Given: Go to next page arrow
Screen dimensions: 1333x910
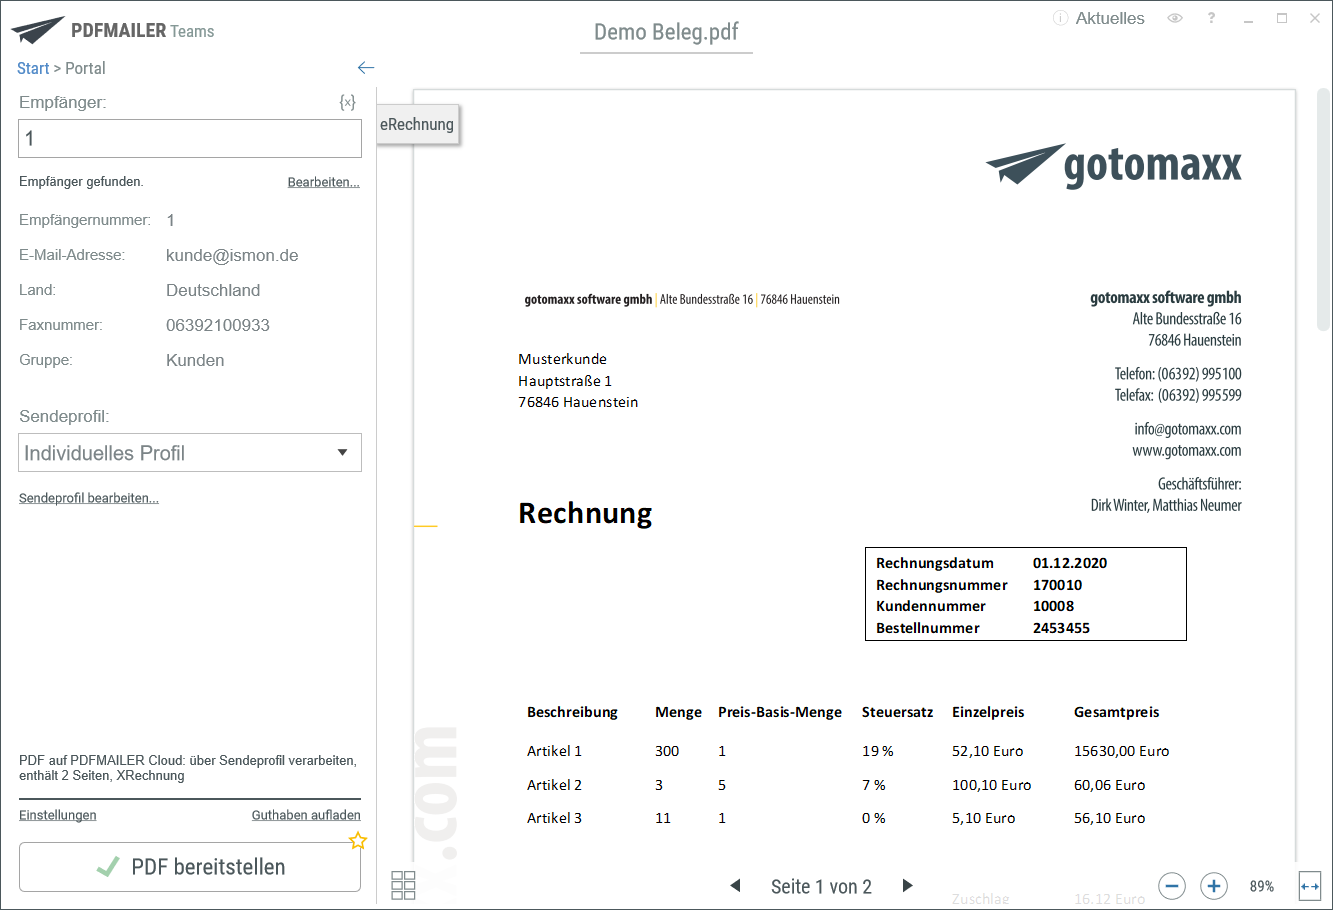Looking at the screenshot, I should [908, 886].
